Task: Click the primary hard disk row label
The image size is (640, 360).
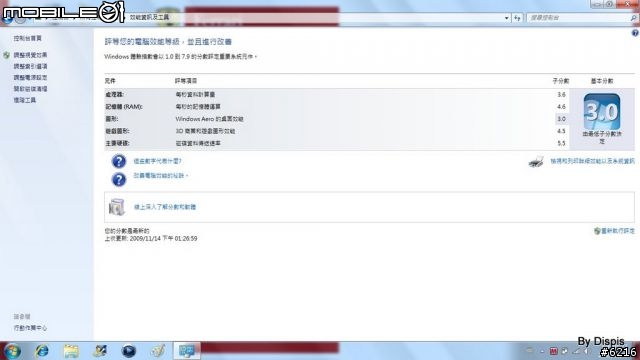Action: point(118,143)
